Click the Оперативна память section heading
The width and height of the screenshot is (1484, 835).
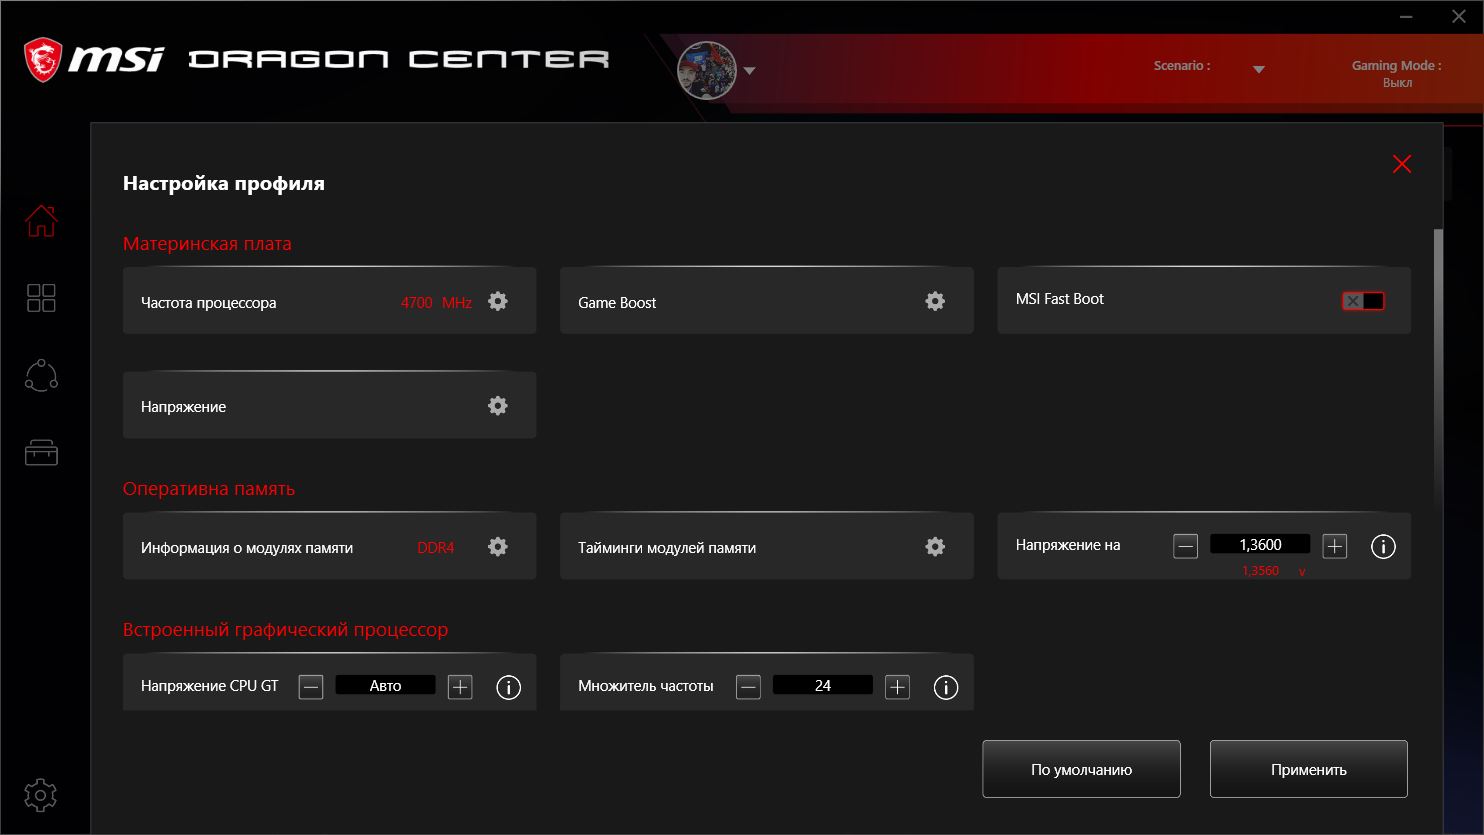click(209, 489)
